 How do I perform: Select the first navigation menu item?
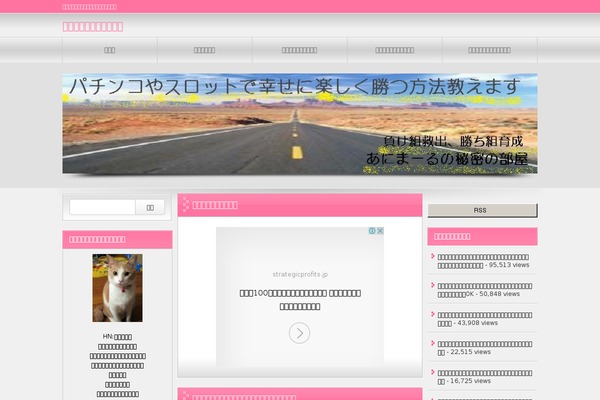110,50
